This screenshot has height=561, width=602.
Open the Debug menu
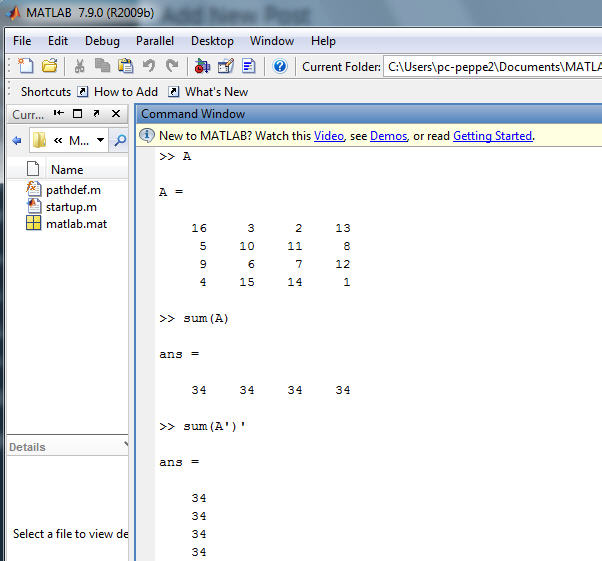coord(102,41)
